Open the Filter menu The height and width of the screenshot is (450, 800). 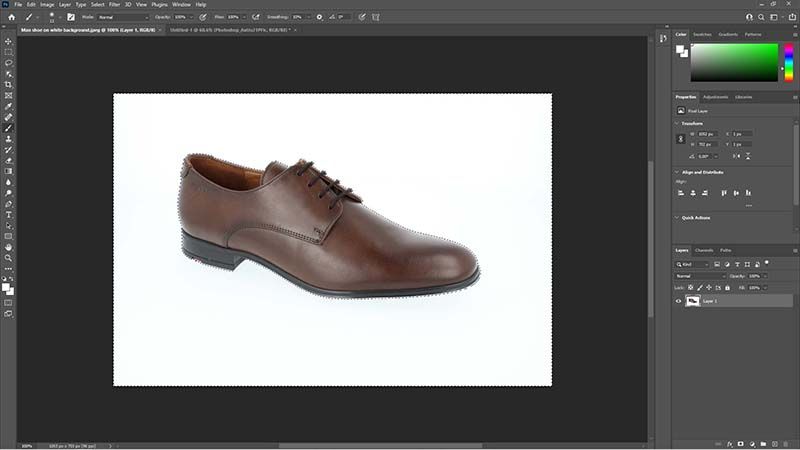coord(114,4)
